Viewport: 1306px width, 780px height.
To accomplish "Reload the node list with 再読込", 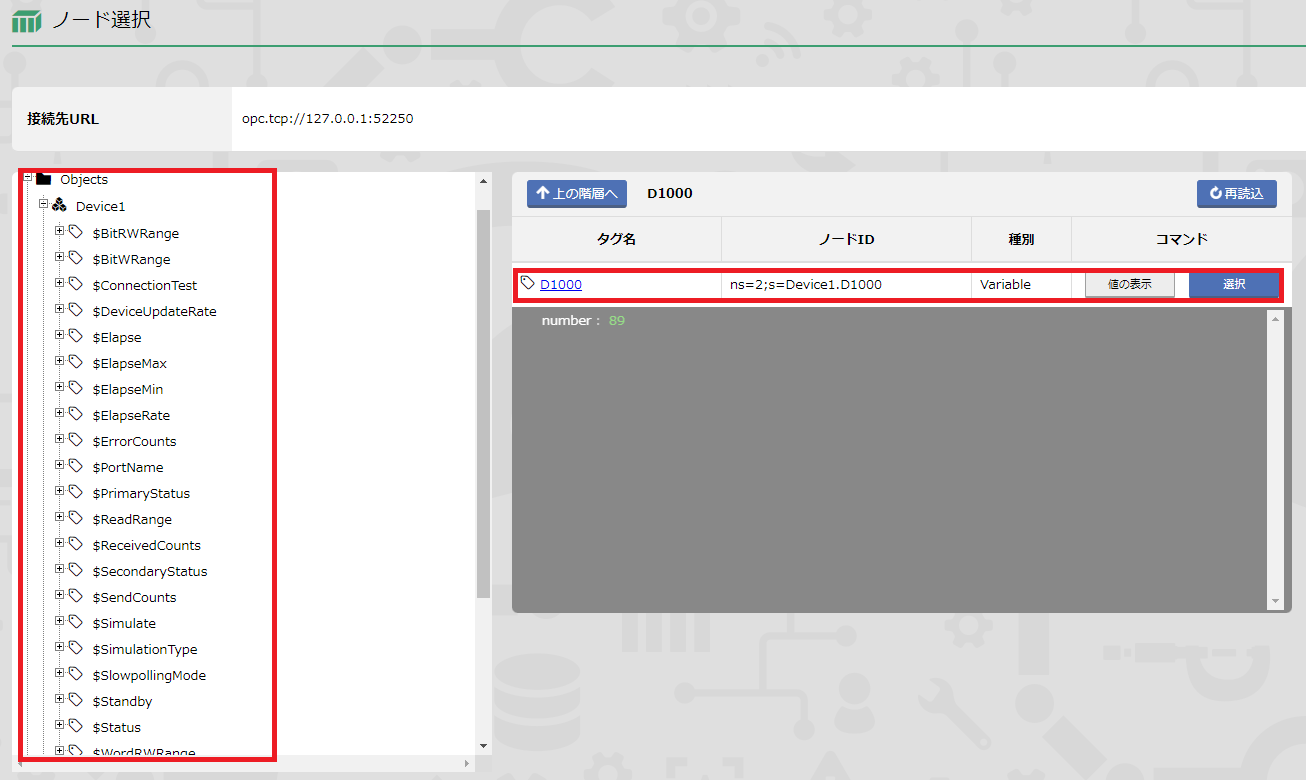I will click(x=1237, y=193).
